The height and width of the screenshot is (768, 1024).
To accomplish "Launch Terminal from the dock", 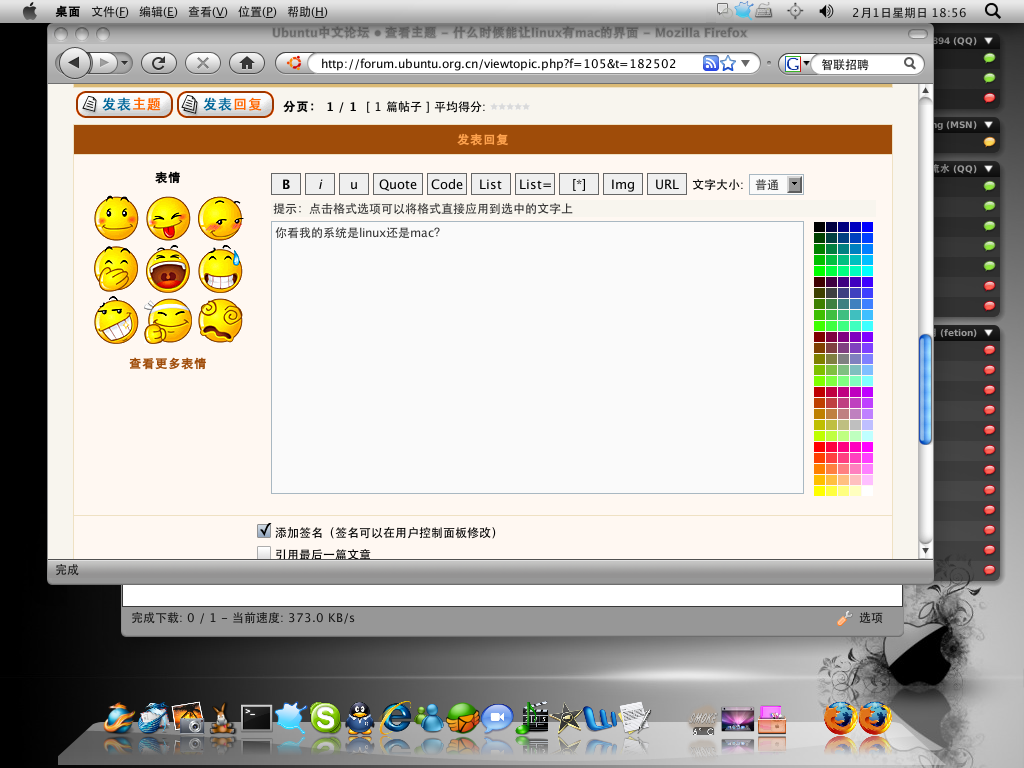I will coord(256,718).
